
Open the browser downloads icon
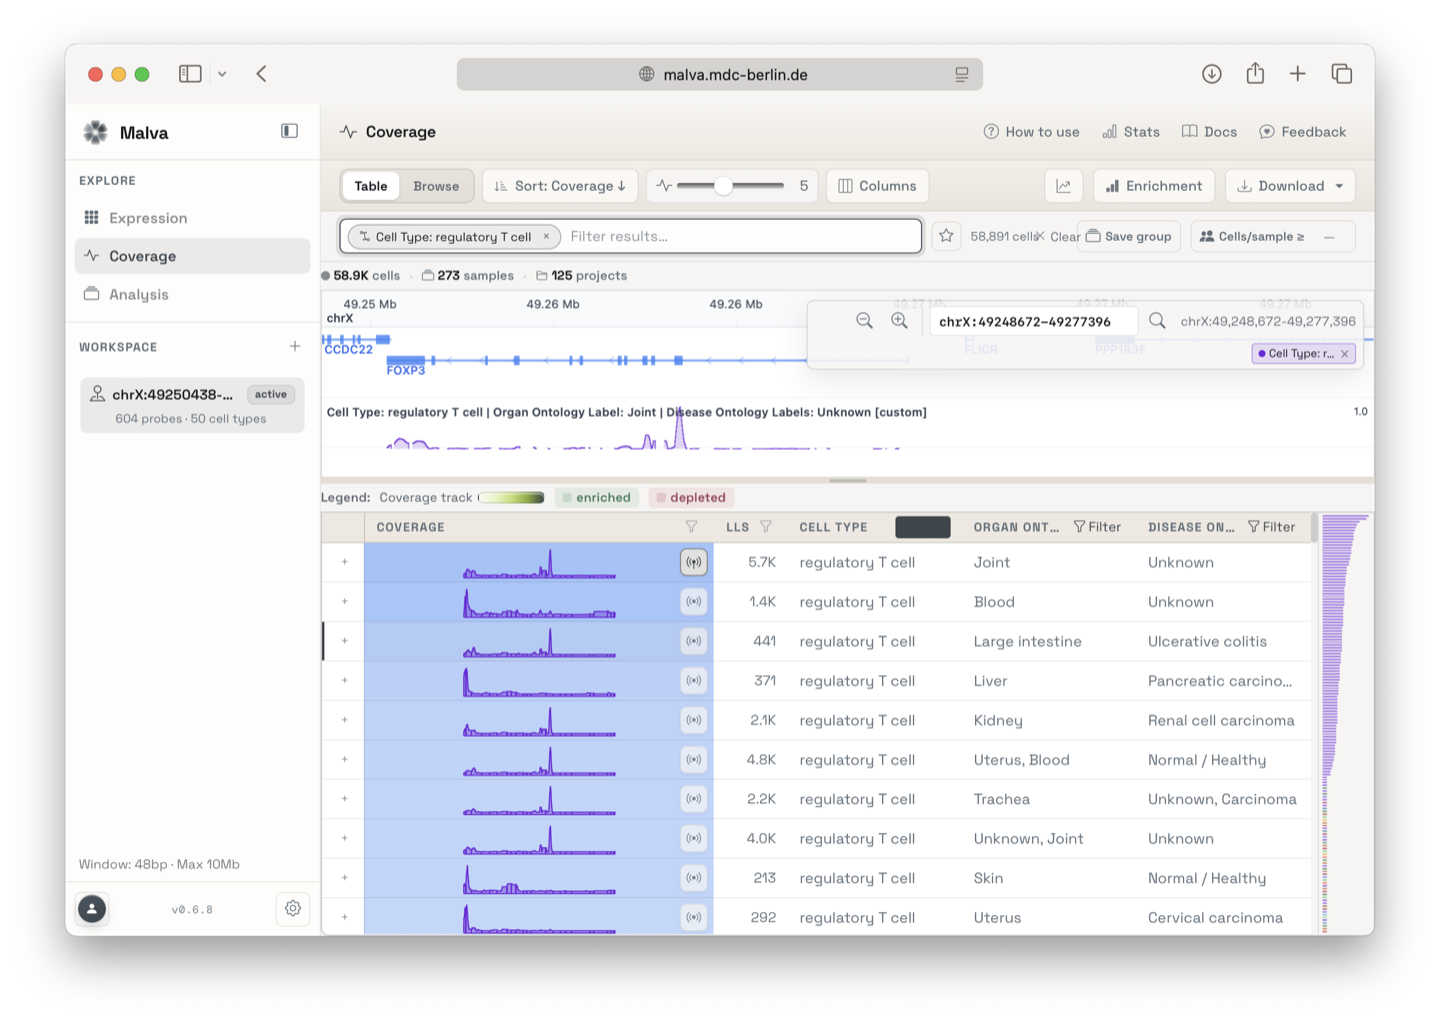1211,73
